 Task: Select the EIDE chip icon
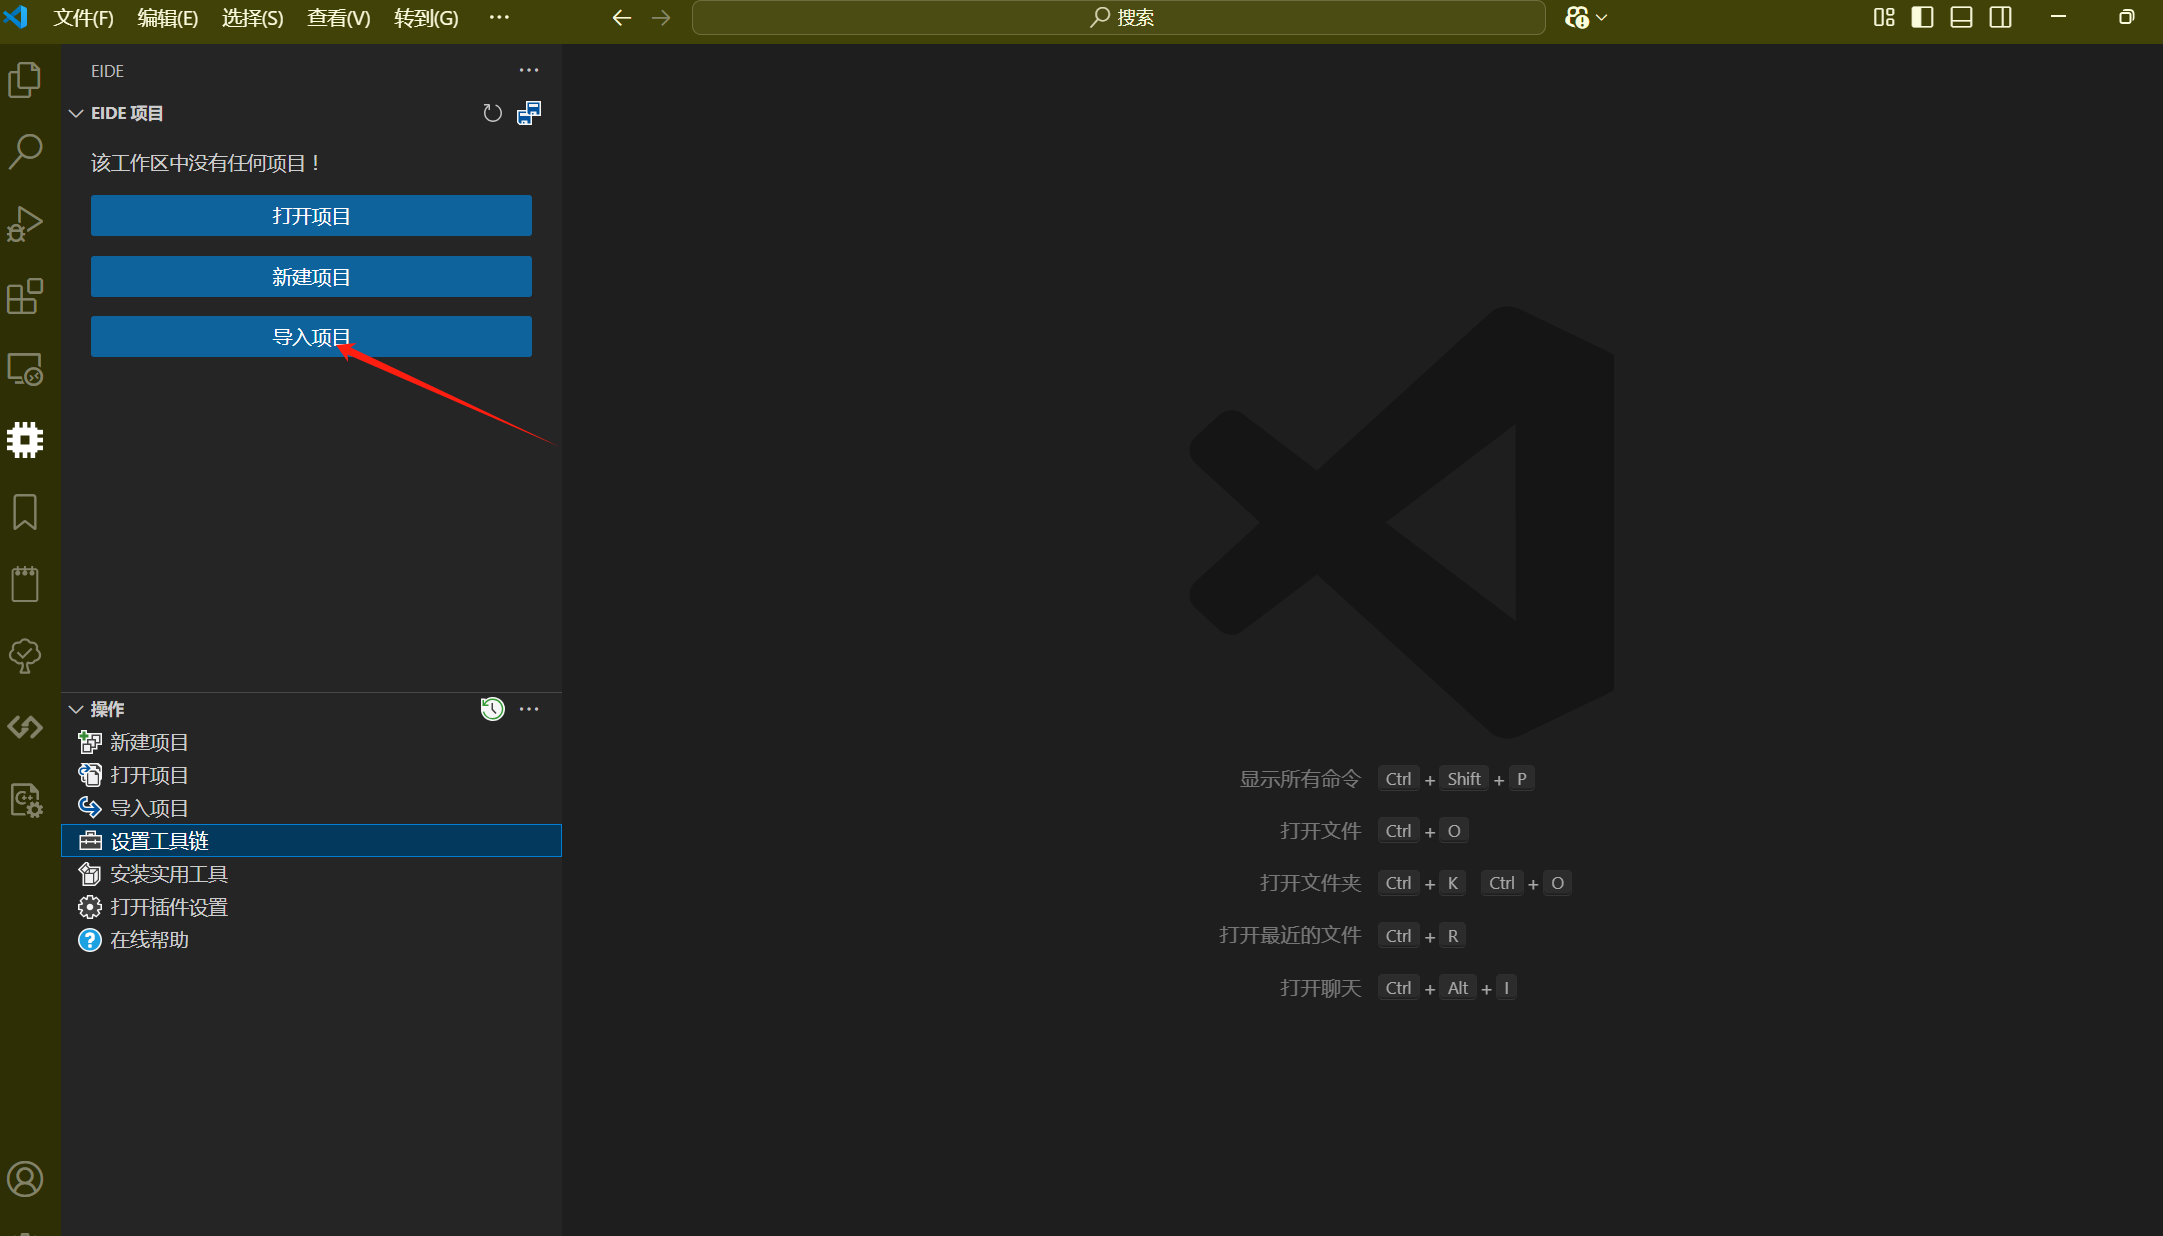(x=25, y=440)
